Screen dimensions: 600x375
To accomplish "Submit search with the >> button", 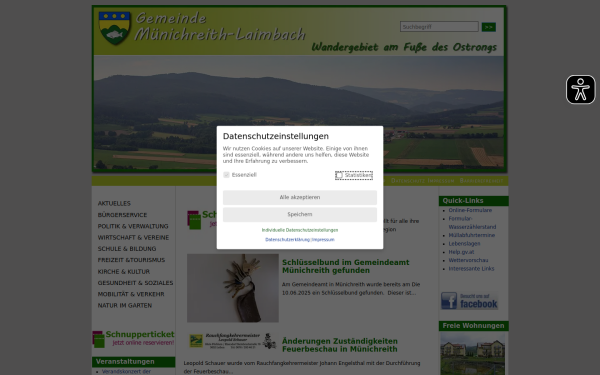I will click(x=489, y=27).
